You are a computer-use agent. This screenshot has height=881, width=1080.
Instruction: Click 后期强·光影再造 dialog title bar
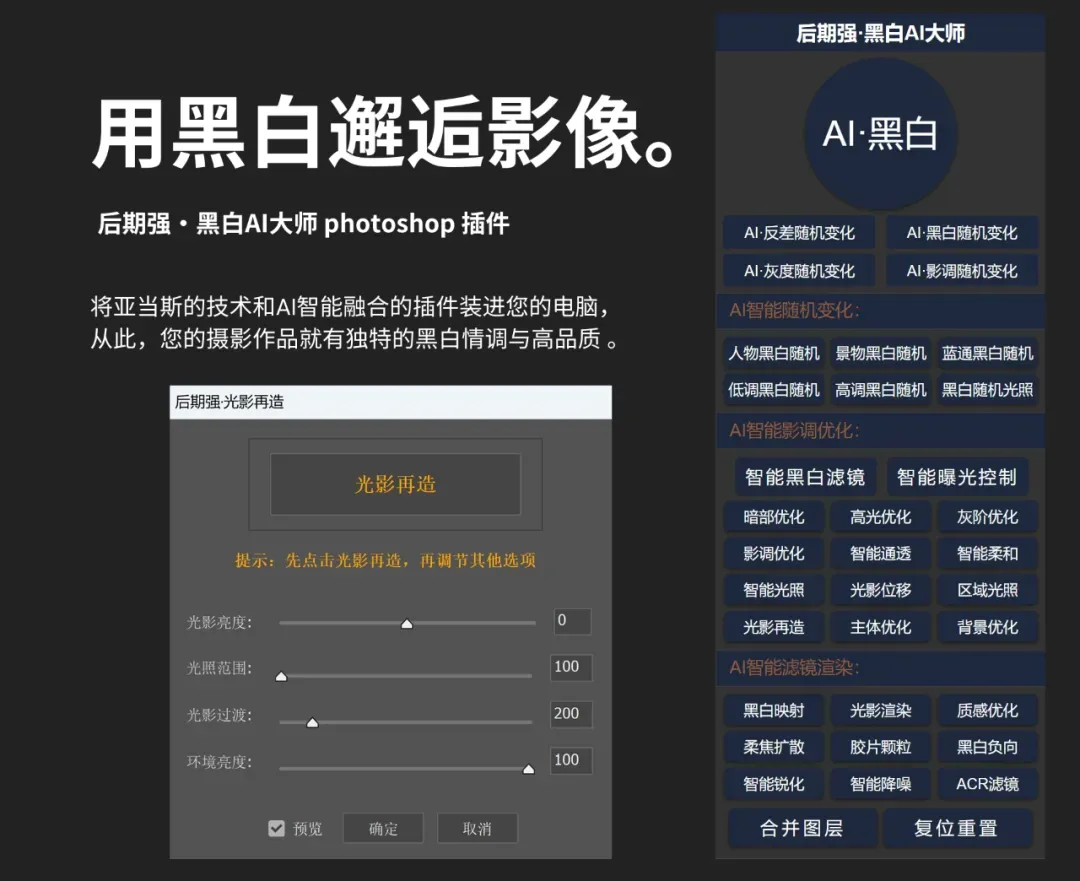(x=391, y=402)
